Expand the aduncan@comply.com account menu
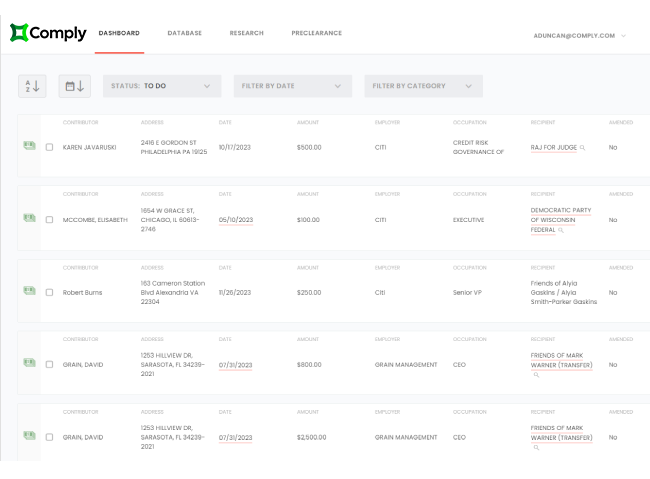This screenshot has height=479, width=650. (x=580, y=36)
